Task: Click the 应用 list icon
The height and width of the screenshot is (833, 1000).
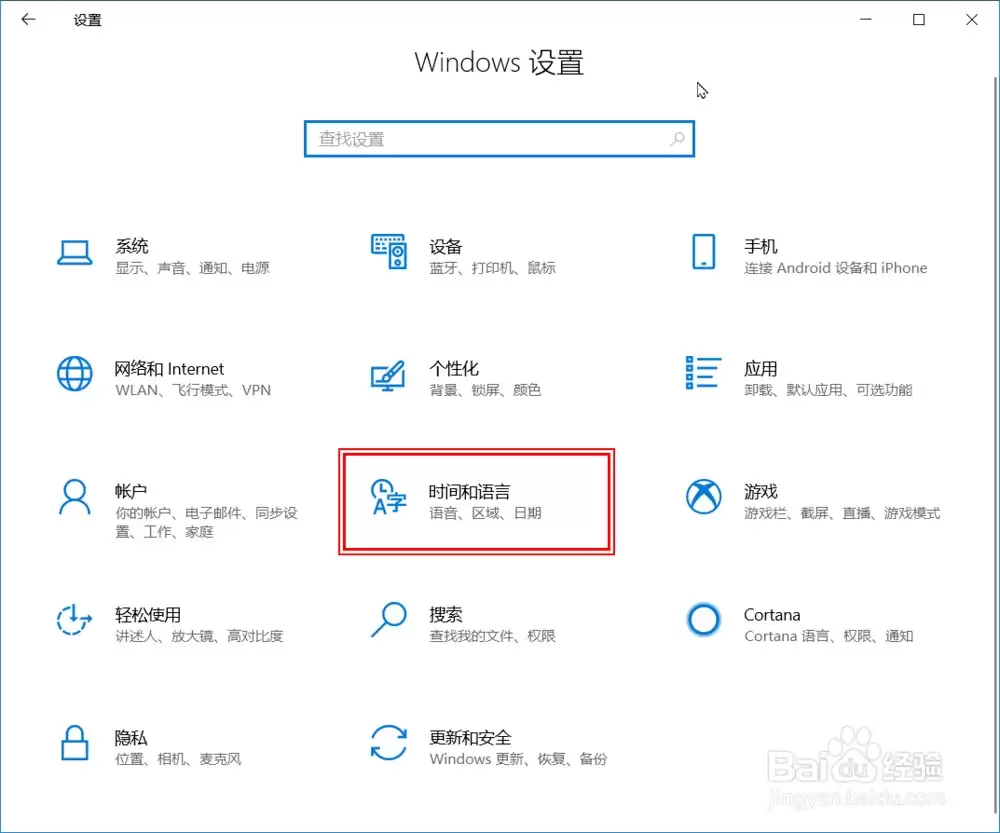Action: pos(703,373)
